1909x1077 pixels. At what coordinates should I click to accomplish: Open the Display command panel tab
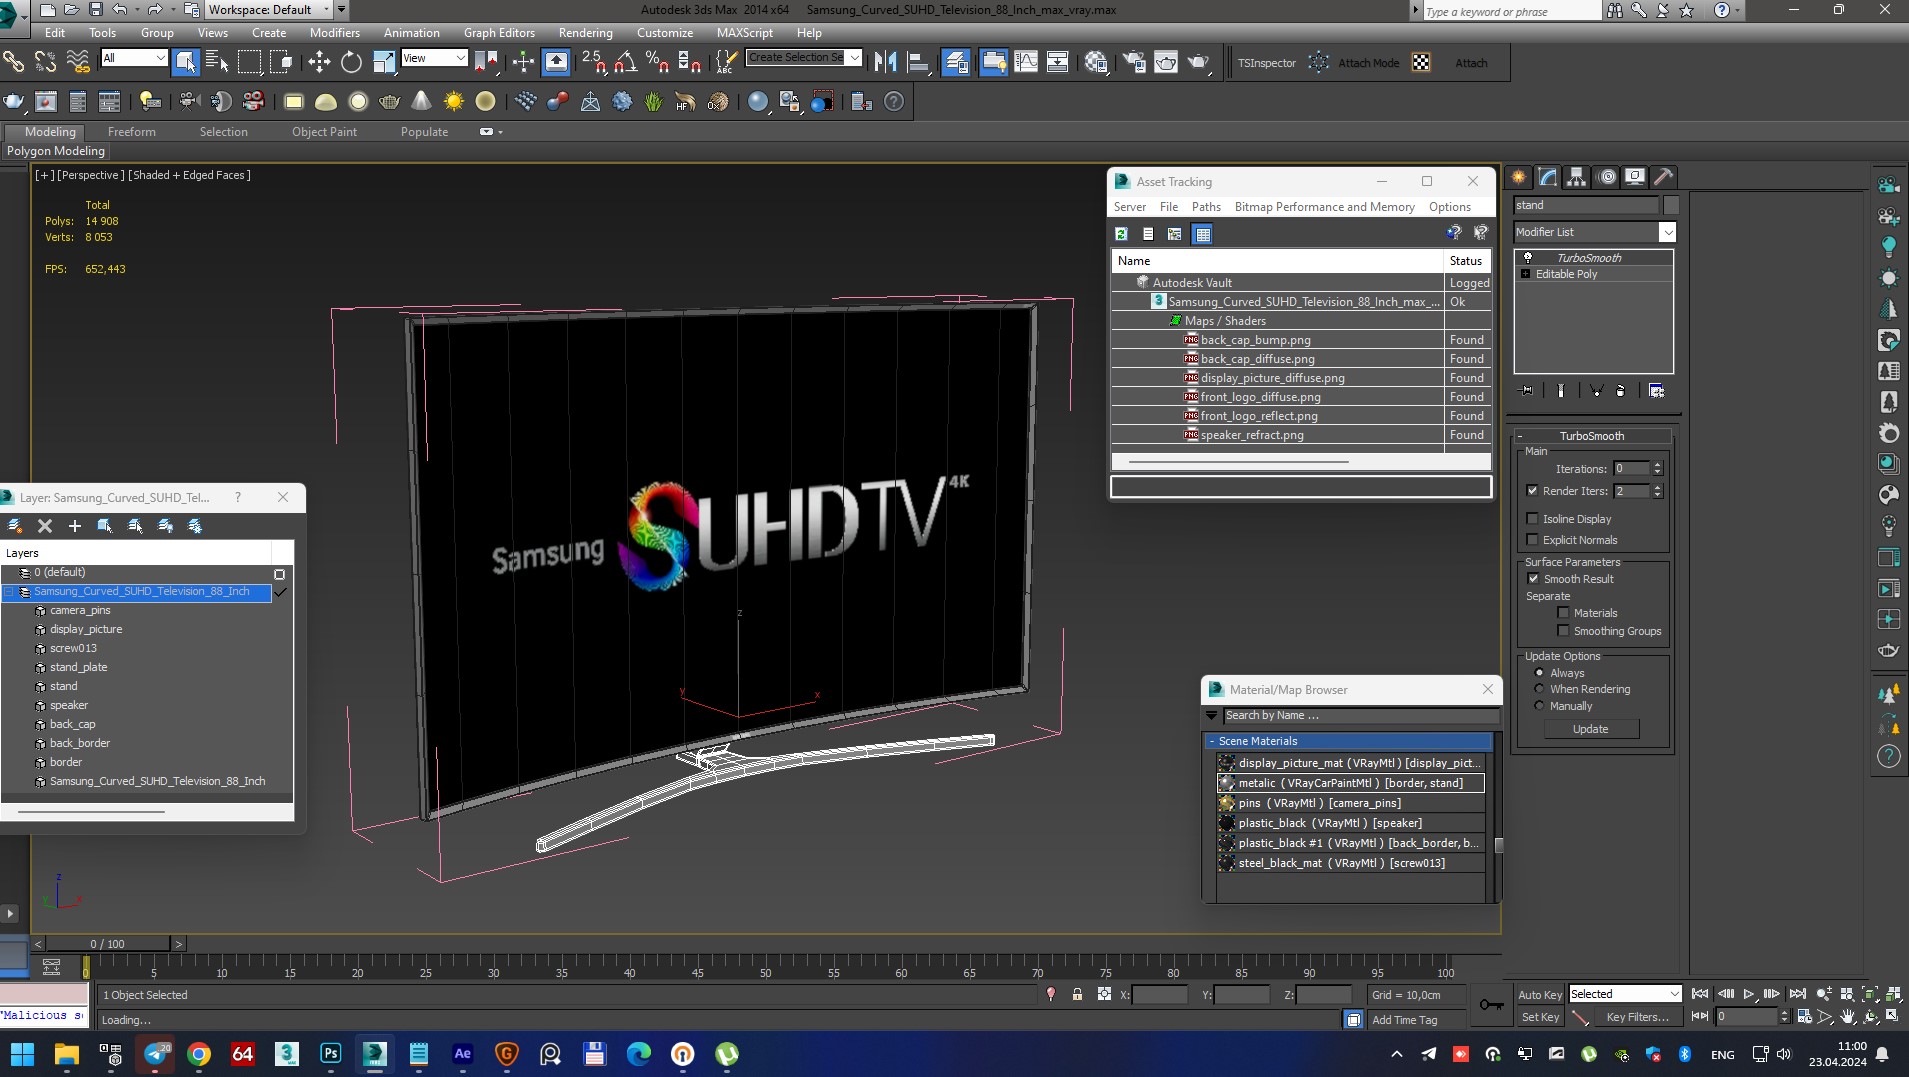(1634, 177)
